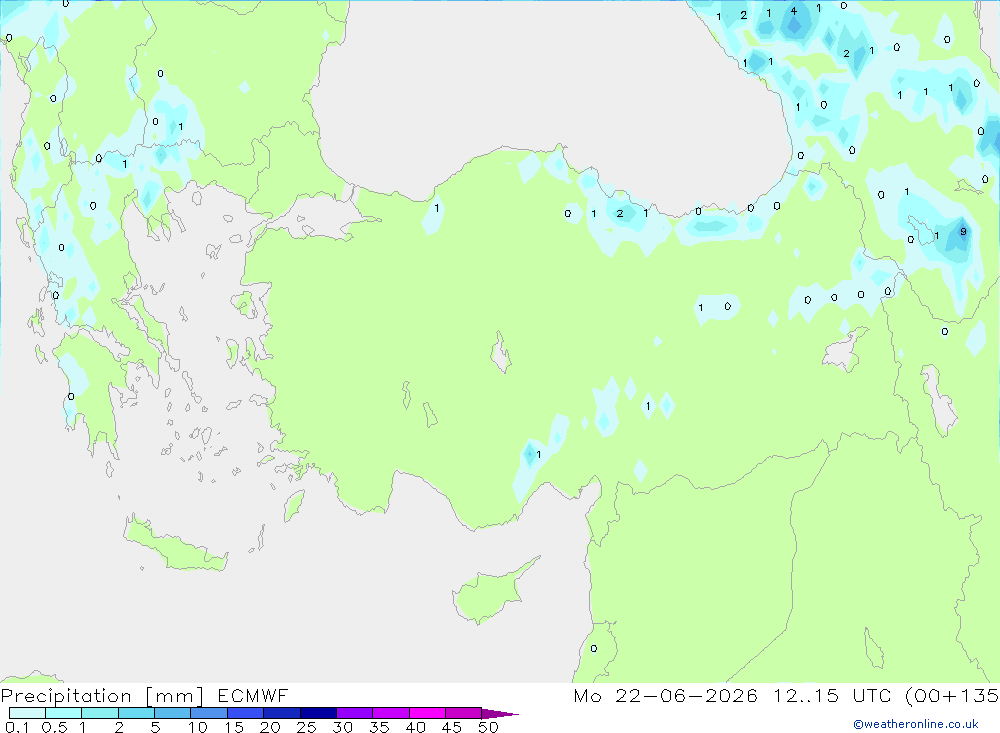Pick the 35–40 mm violet legend segment
This screenshot has height=733, width=1000.
(391, 713)
